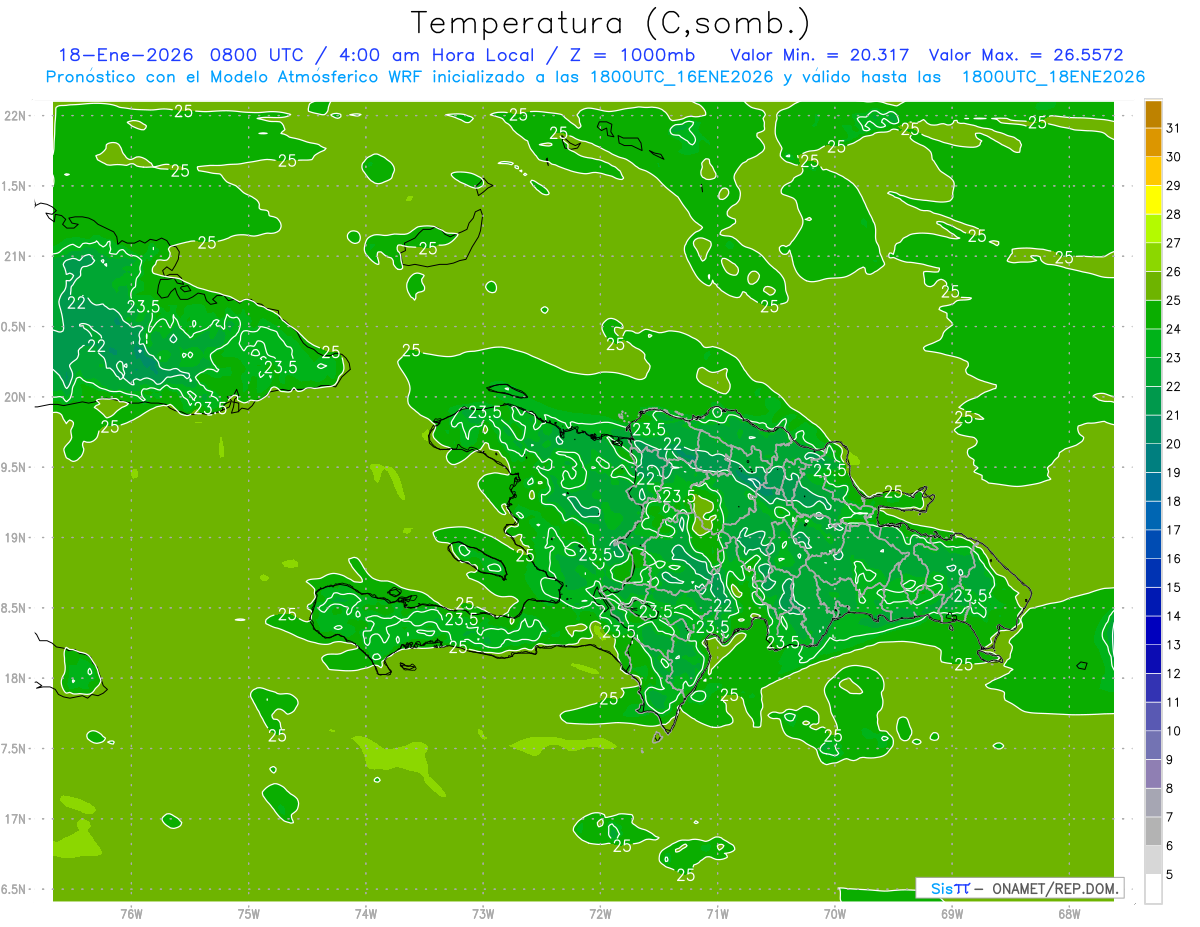The height and width of the screenshot is (927, 1200).
Task: Click the "5" value on color legend
Action: click(1170, 875)
